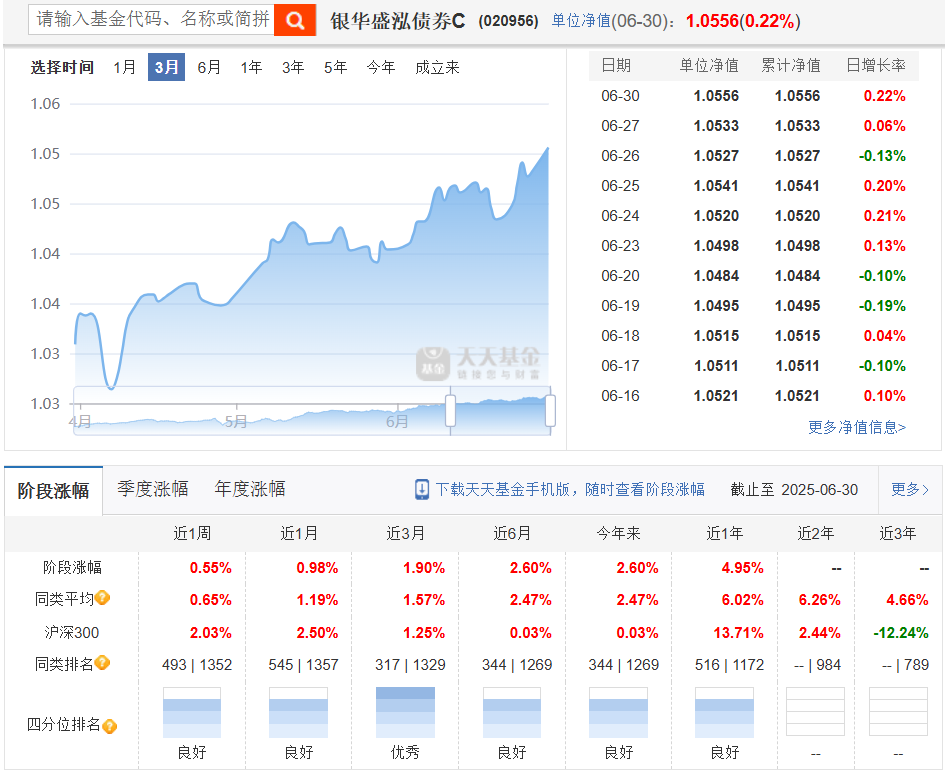Image resolution: width=945 pixels, height=773 pixels.
Task: Select the 3年 time range
Action: tap(293, 67)
